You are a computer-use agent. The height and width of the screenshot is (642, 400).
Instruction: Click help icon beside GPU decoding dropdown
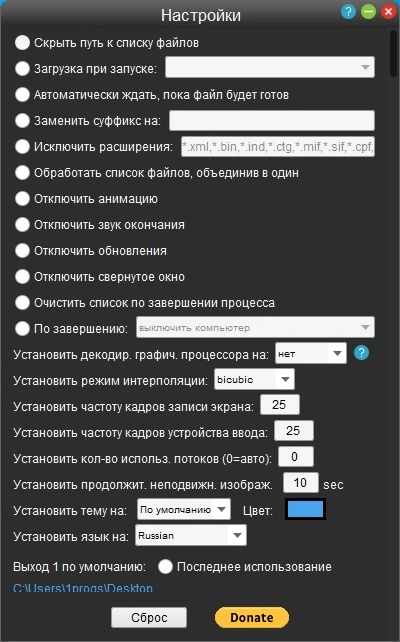(x=362, y=353)
